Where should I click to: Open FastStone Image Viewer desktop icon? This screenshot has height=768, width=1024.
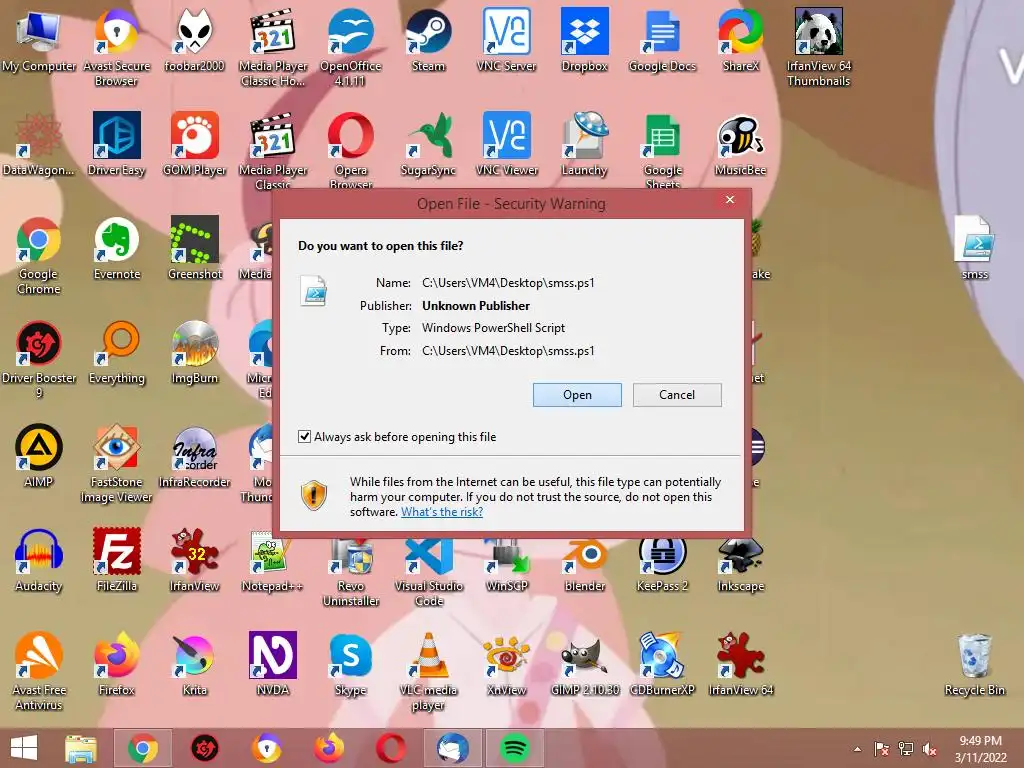coord(116,463)
